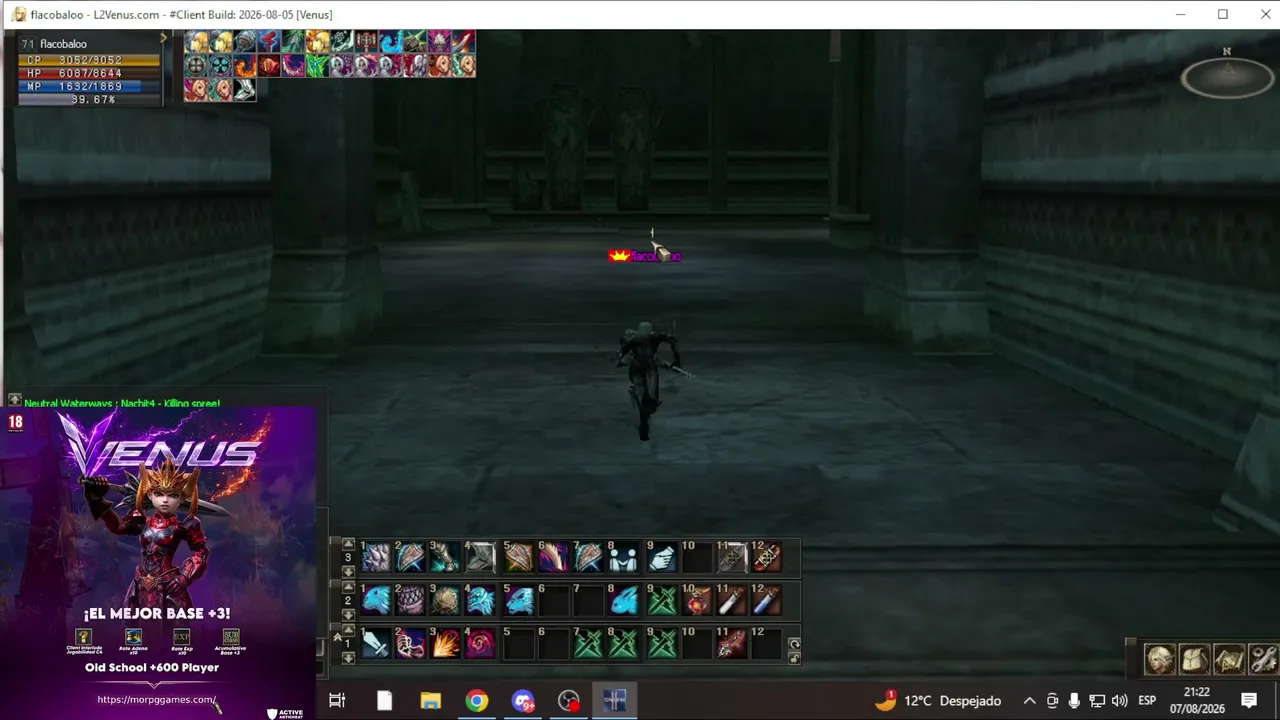Click the CP bar showing 3052/3052

pos(90,60)
